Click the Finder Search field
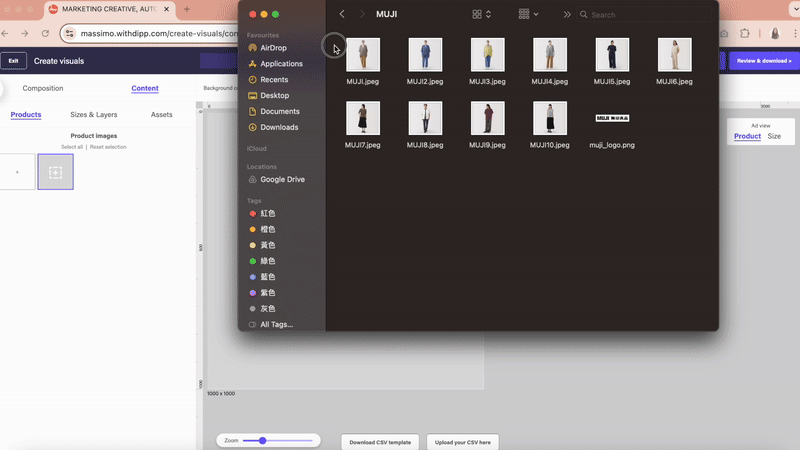 tap(645, 15)
